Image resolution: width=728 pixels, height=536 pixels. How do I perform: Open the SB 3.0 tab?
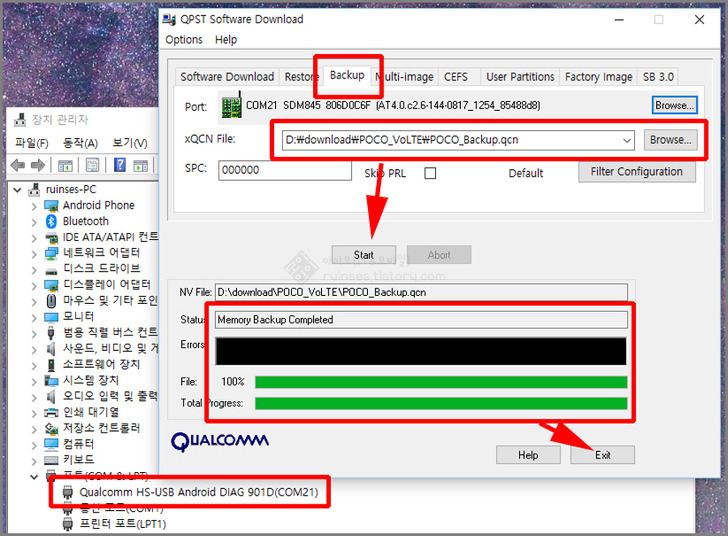tap(658, 77)
